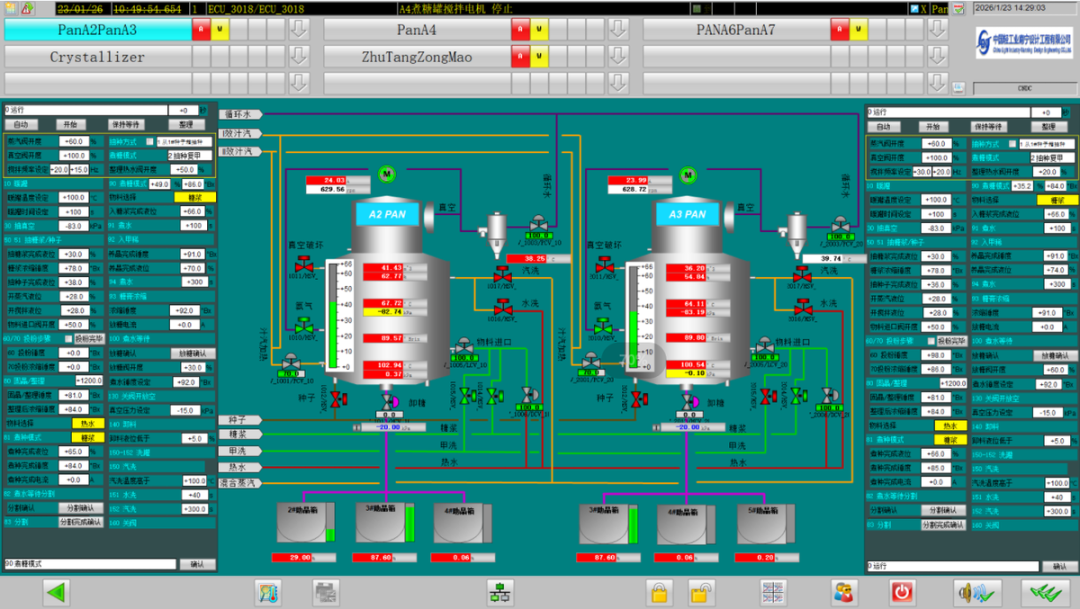Expand the down arrow beside PanA2PanA3
This screenshot has height=609, width=1080.
click(x=298, y=29)
